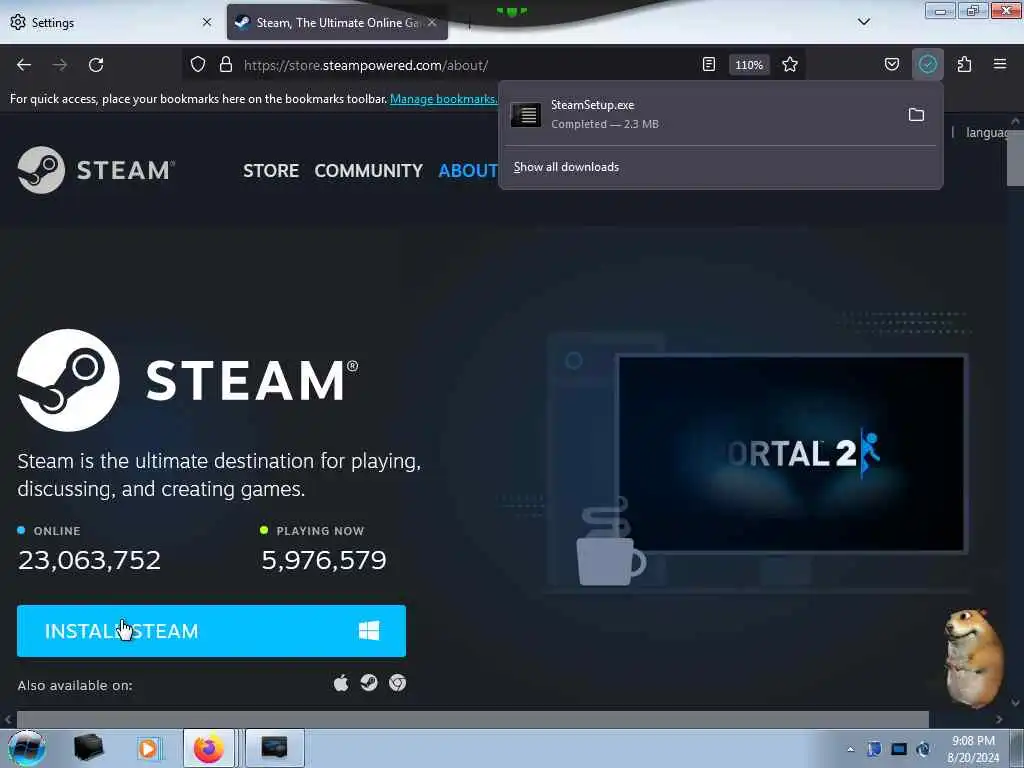Click the Steam logo in page header
The image size is (1024, 768).
pyautogui.click(x=97, y=170)
